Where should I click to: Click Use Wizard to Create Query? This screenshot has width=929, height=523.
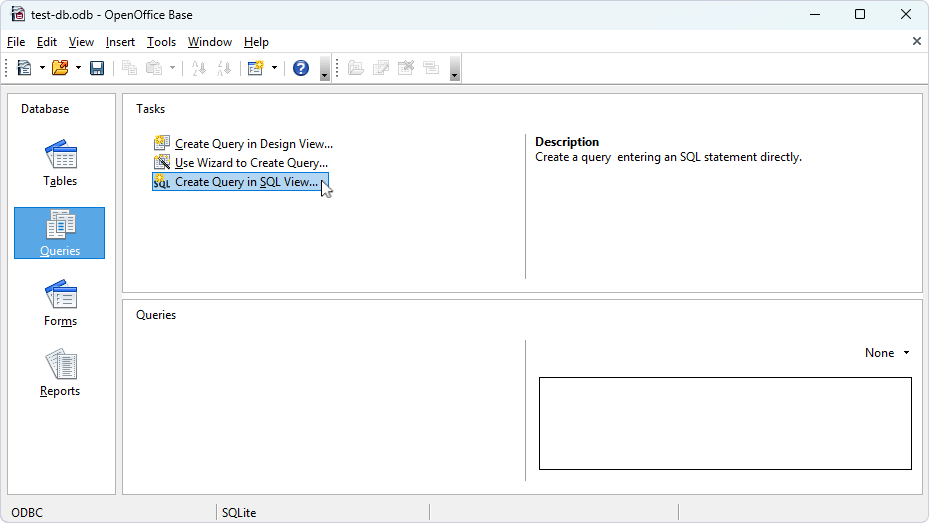251,163
